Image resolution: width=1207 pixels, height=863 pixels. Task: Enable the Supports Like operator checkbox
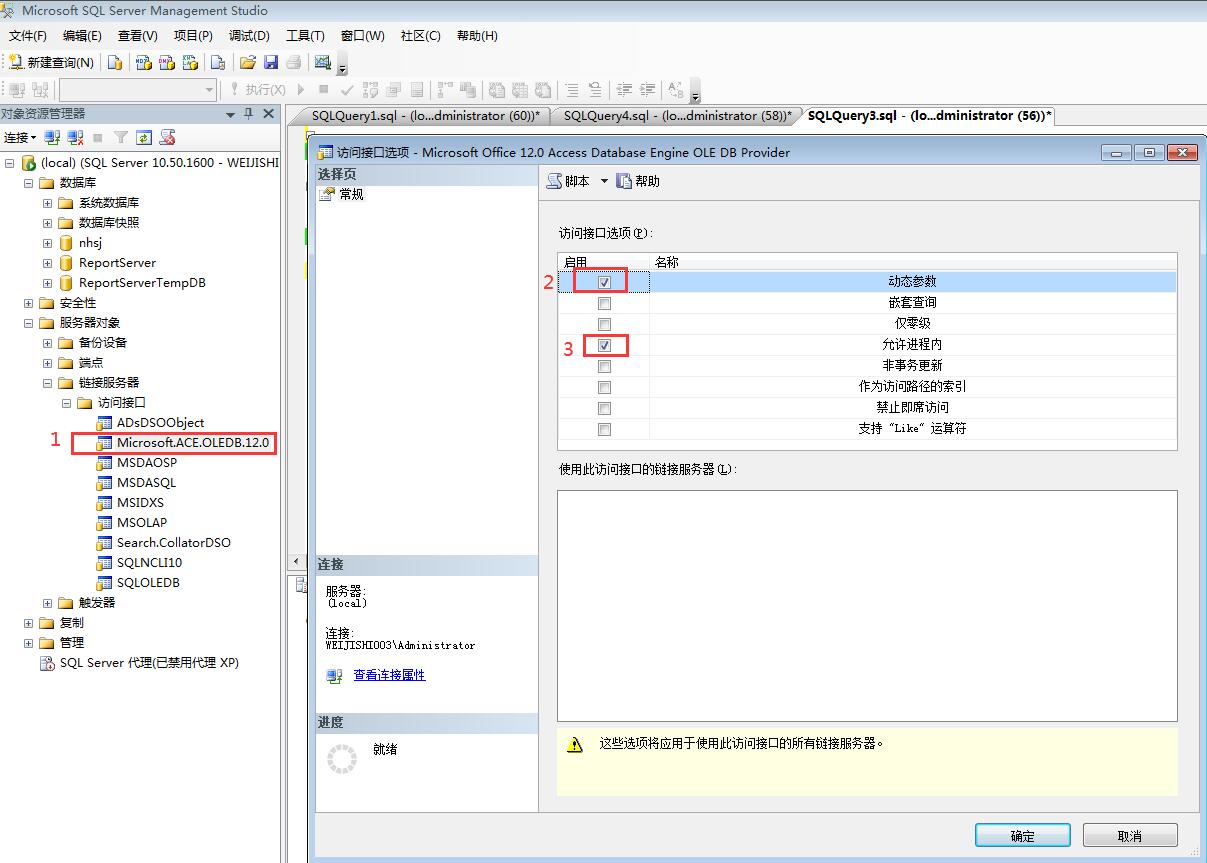[604, 429]
